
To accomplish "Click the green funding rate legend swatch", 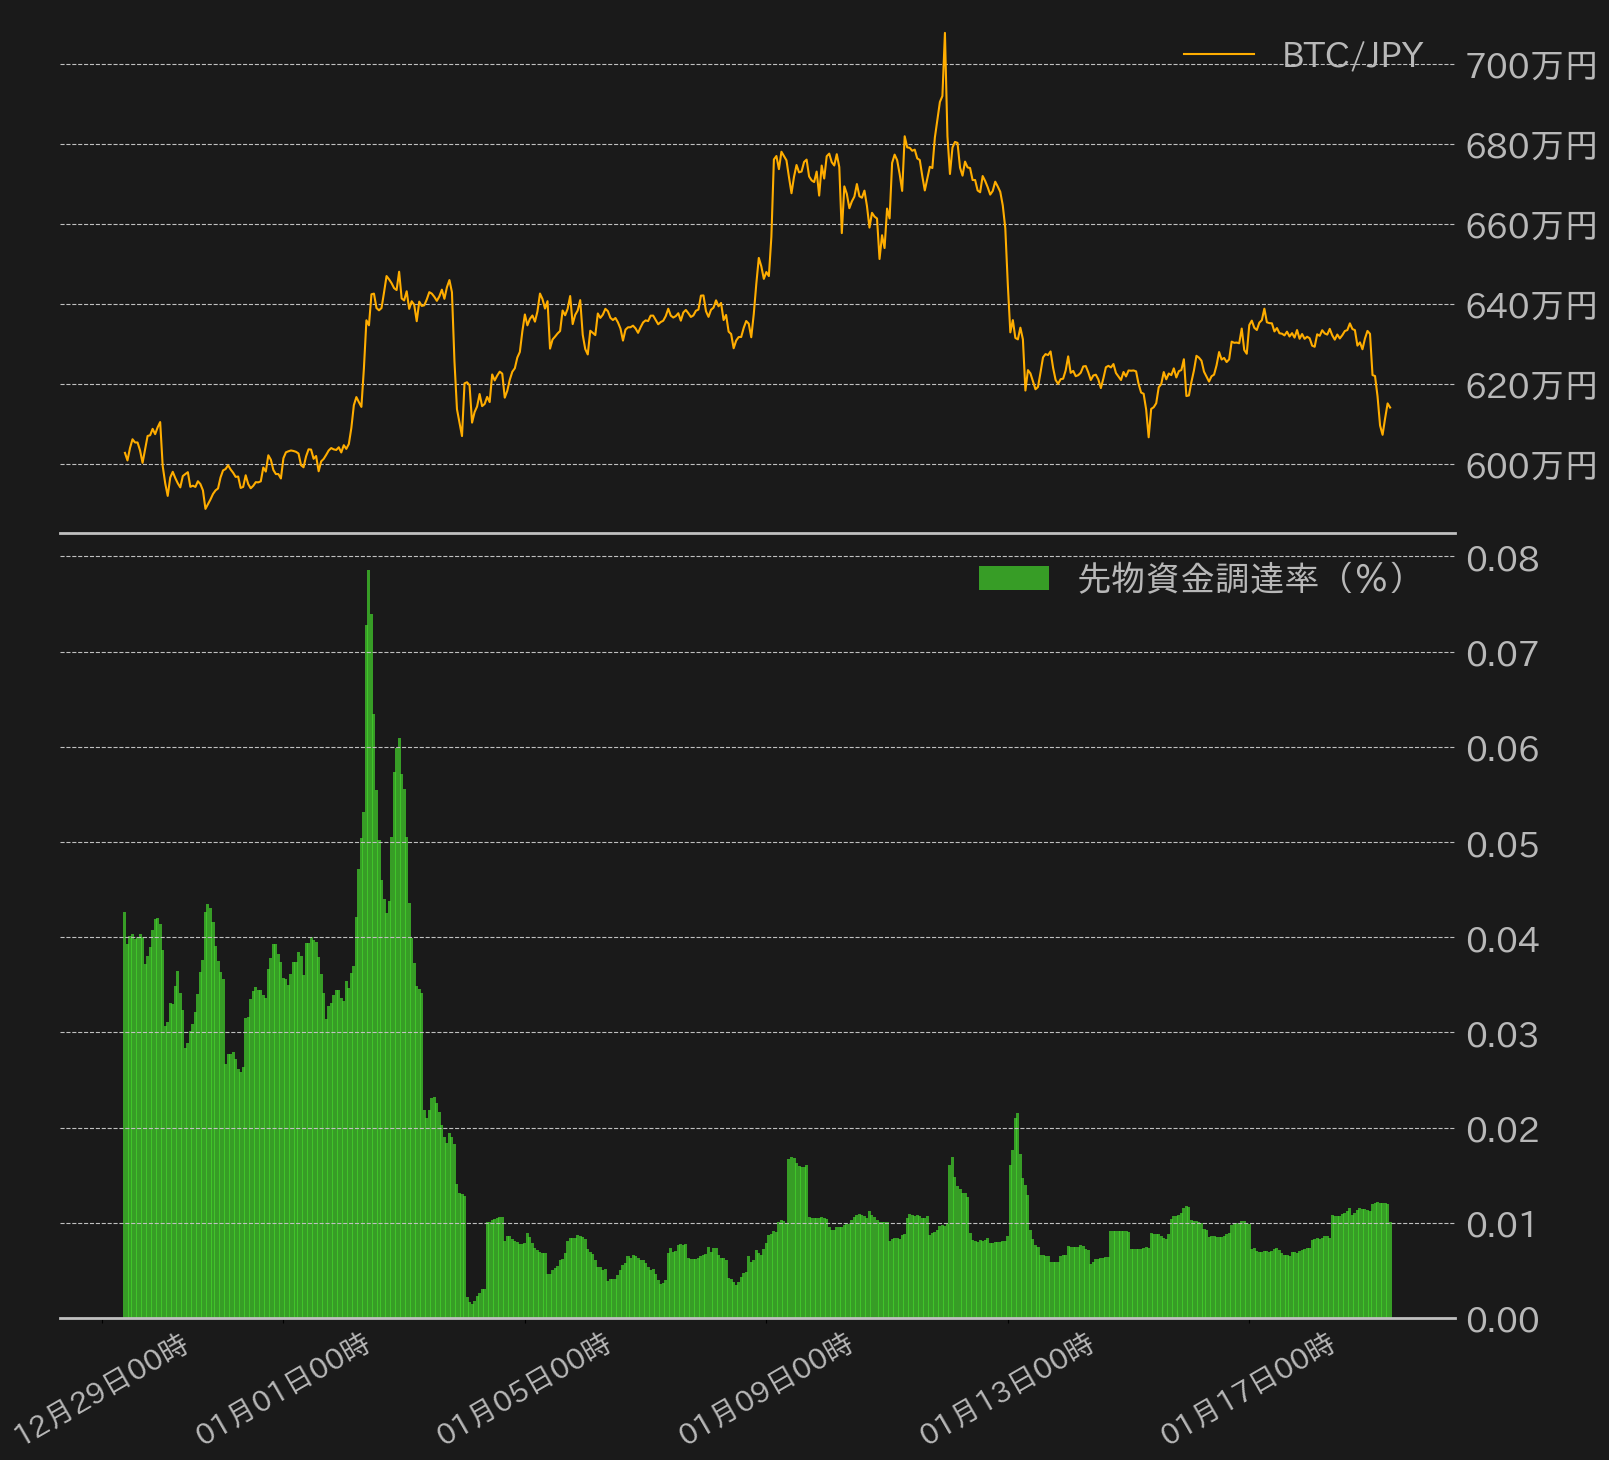I will coord(1014,578).
